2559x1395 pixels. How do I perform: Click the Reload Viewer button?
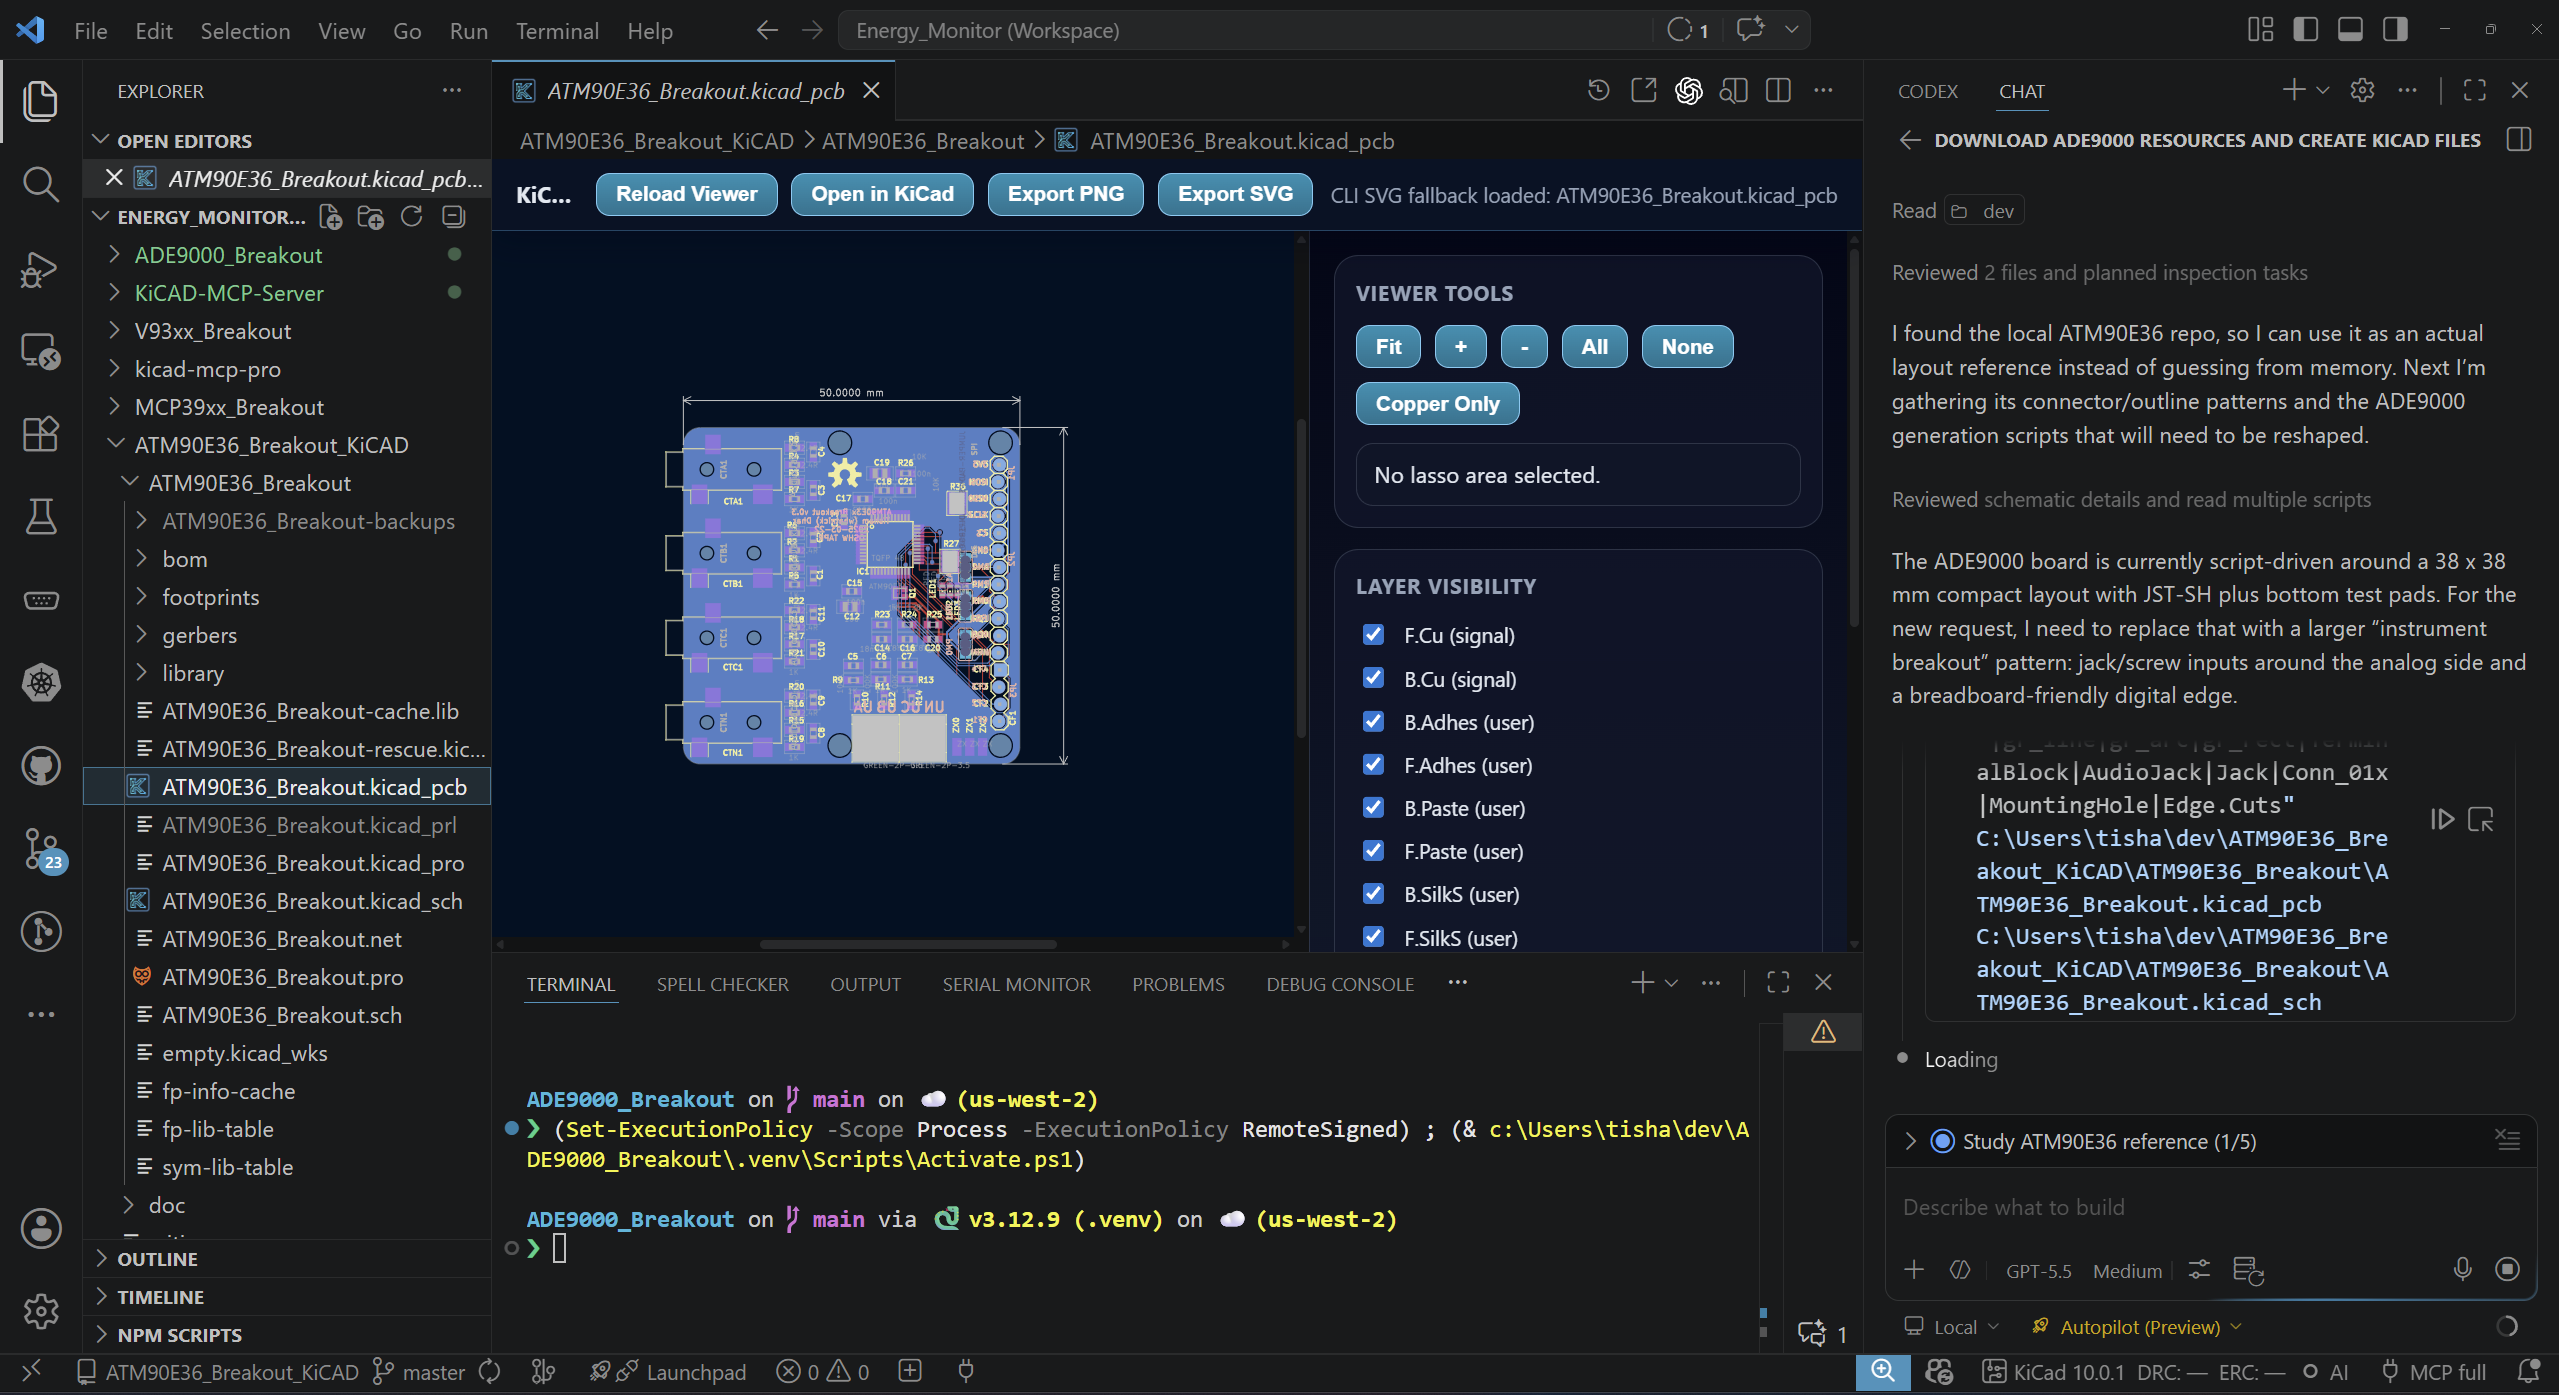[x=686, y=194]
